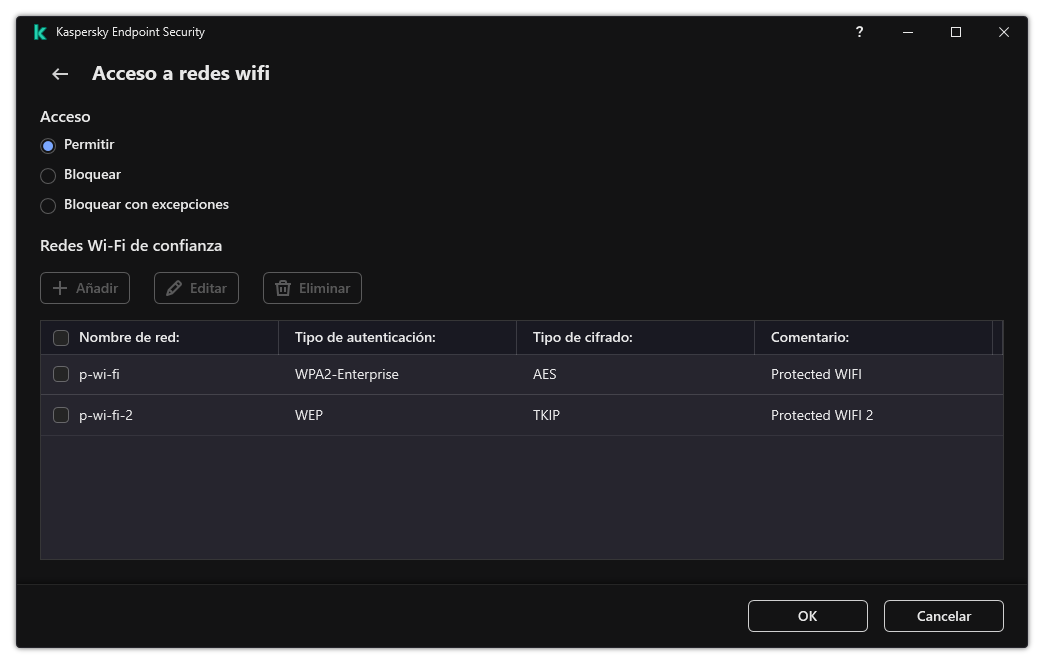Click the plus icon on Añadir
The width and height of the screenshot is (1044, 664).
click(60, 288)
